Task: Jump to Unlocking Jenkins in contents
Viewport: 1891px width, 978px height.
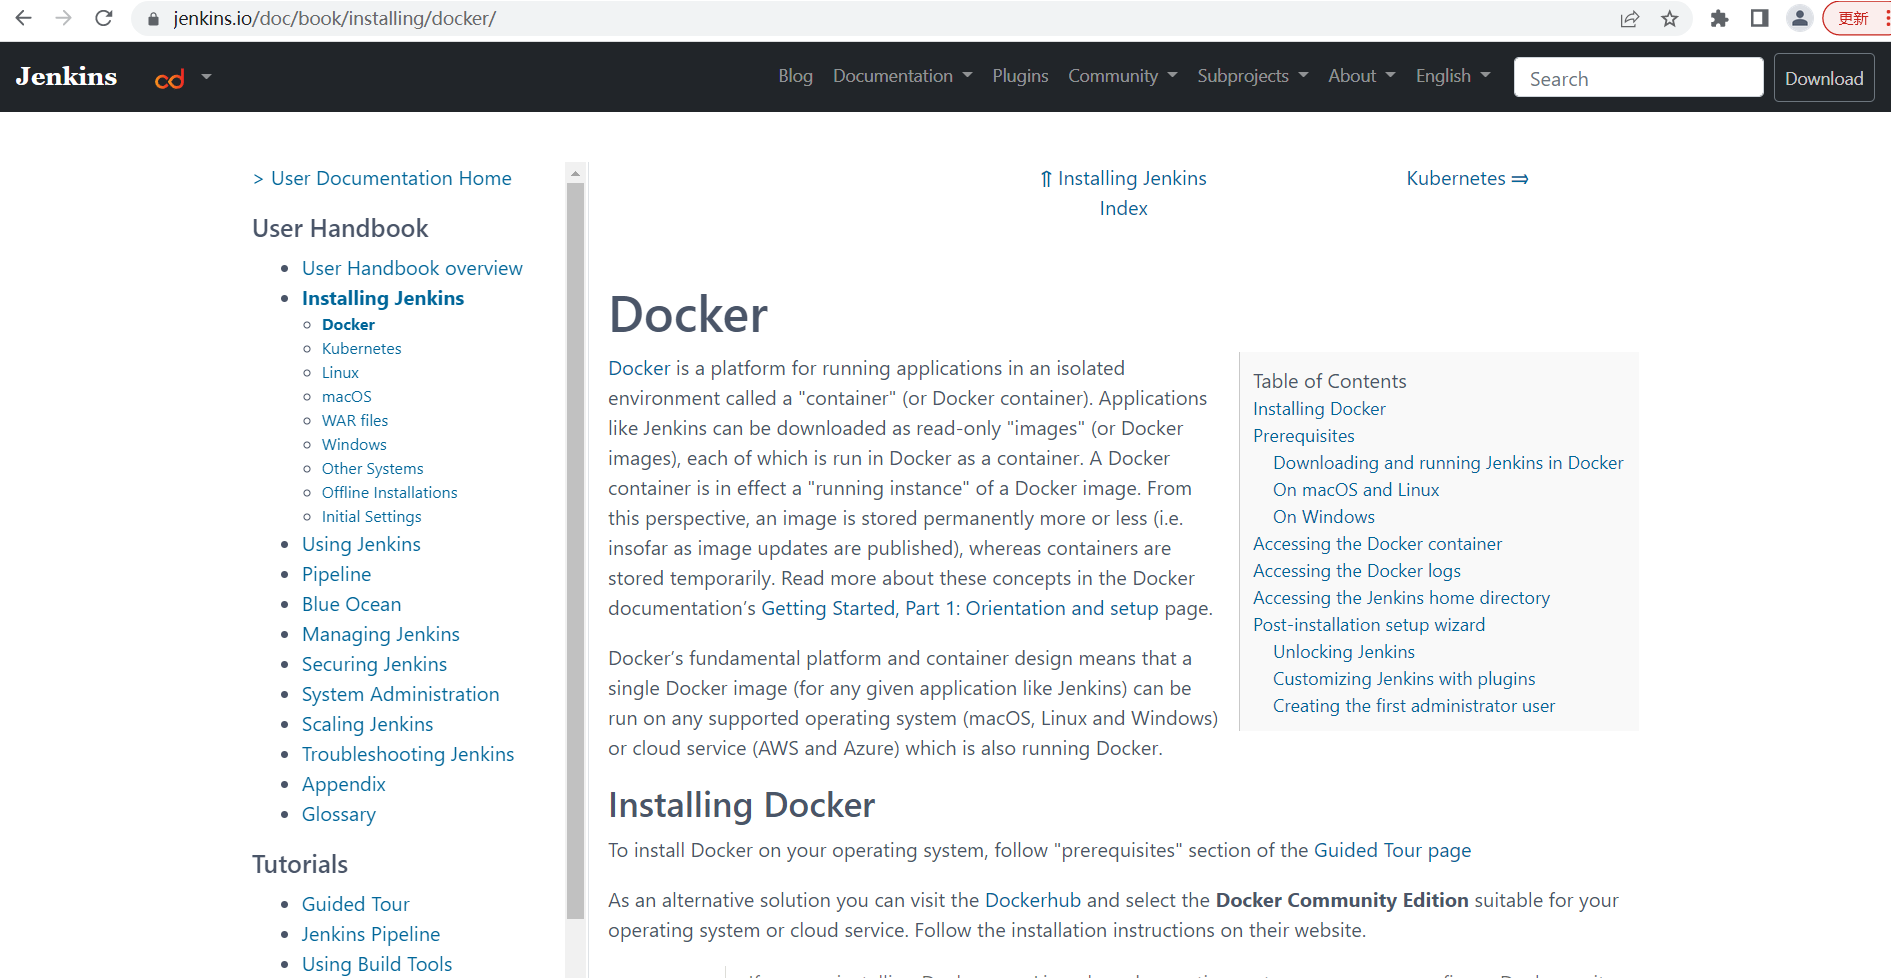Action: click(x=1344, y=651)
